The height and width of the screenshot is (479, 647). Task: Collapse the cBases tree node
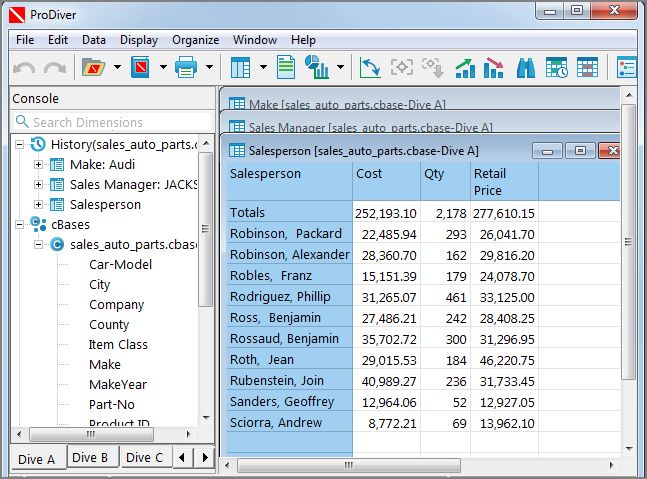[x=21, y=224]
